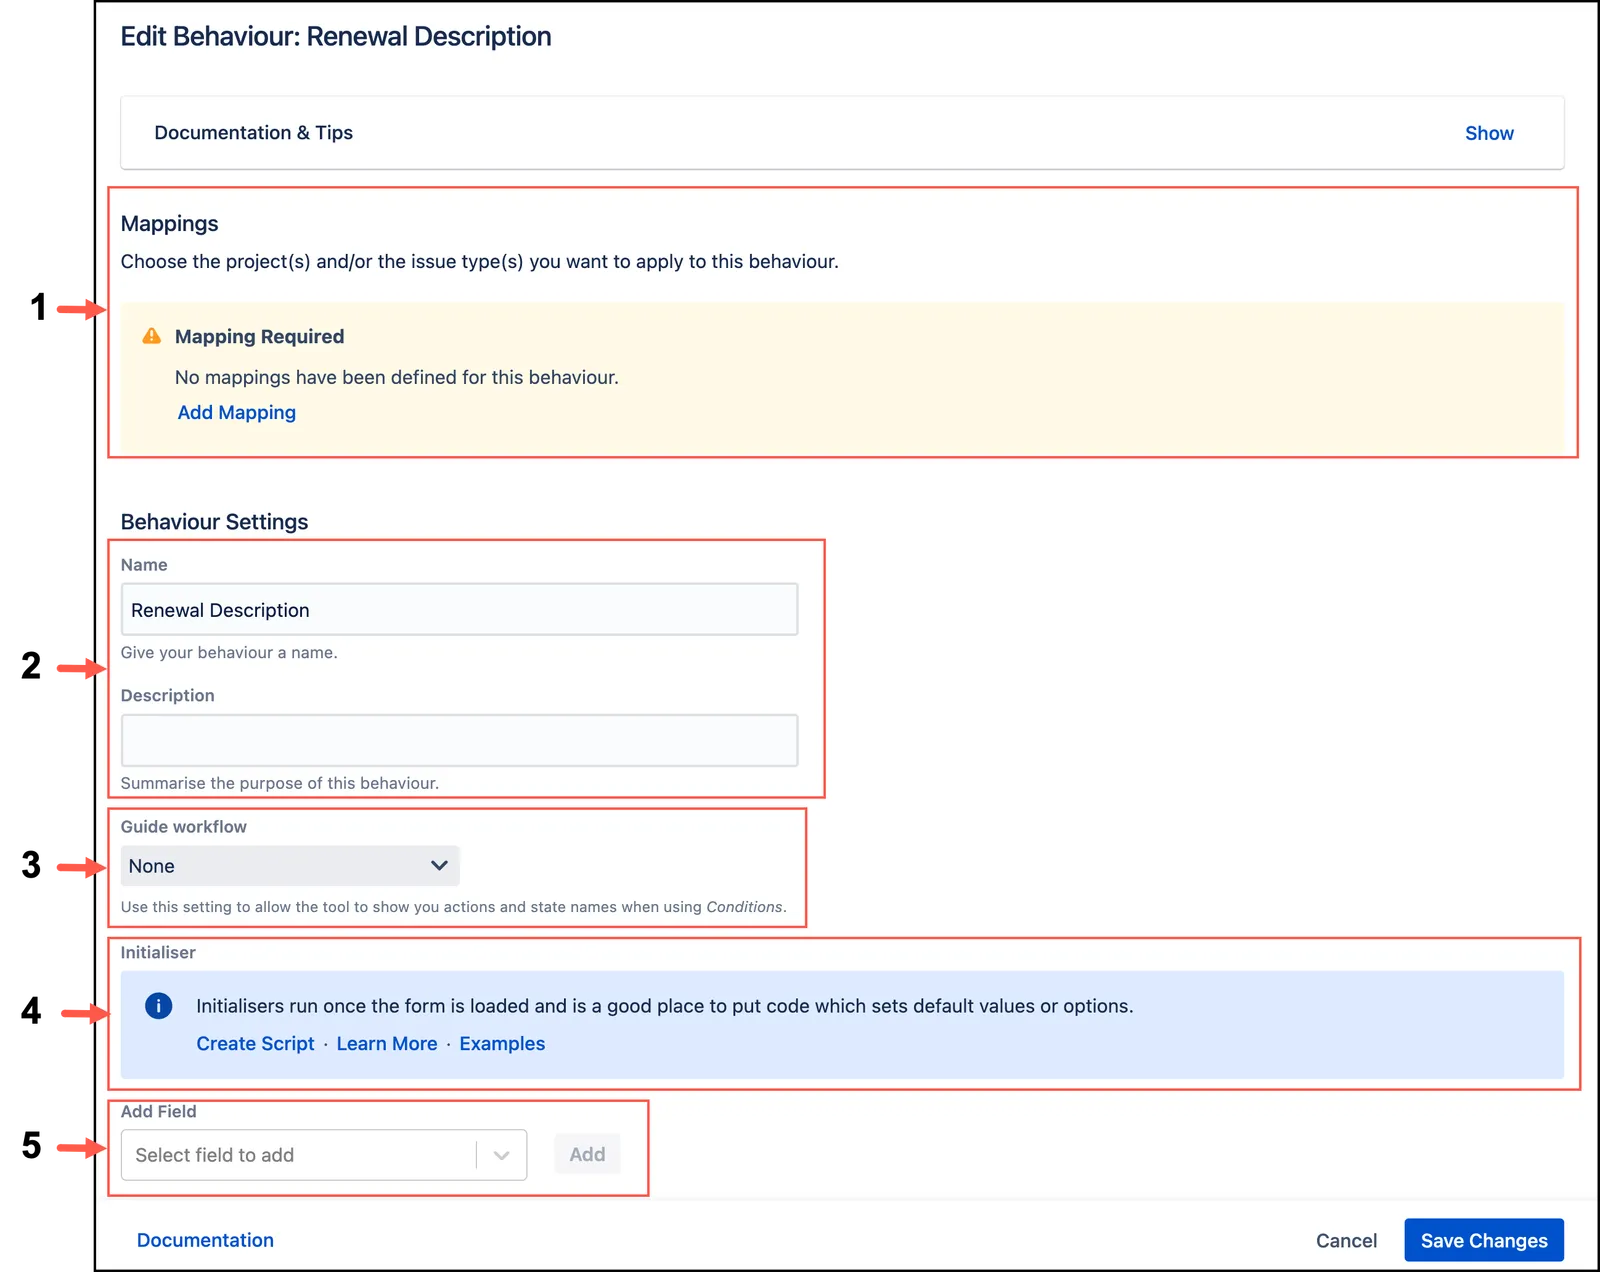Image resolution: width=1600 pixels, height=1272 pixels.
Task: Open the Learn More link
Action: point(387,1043)
